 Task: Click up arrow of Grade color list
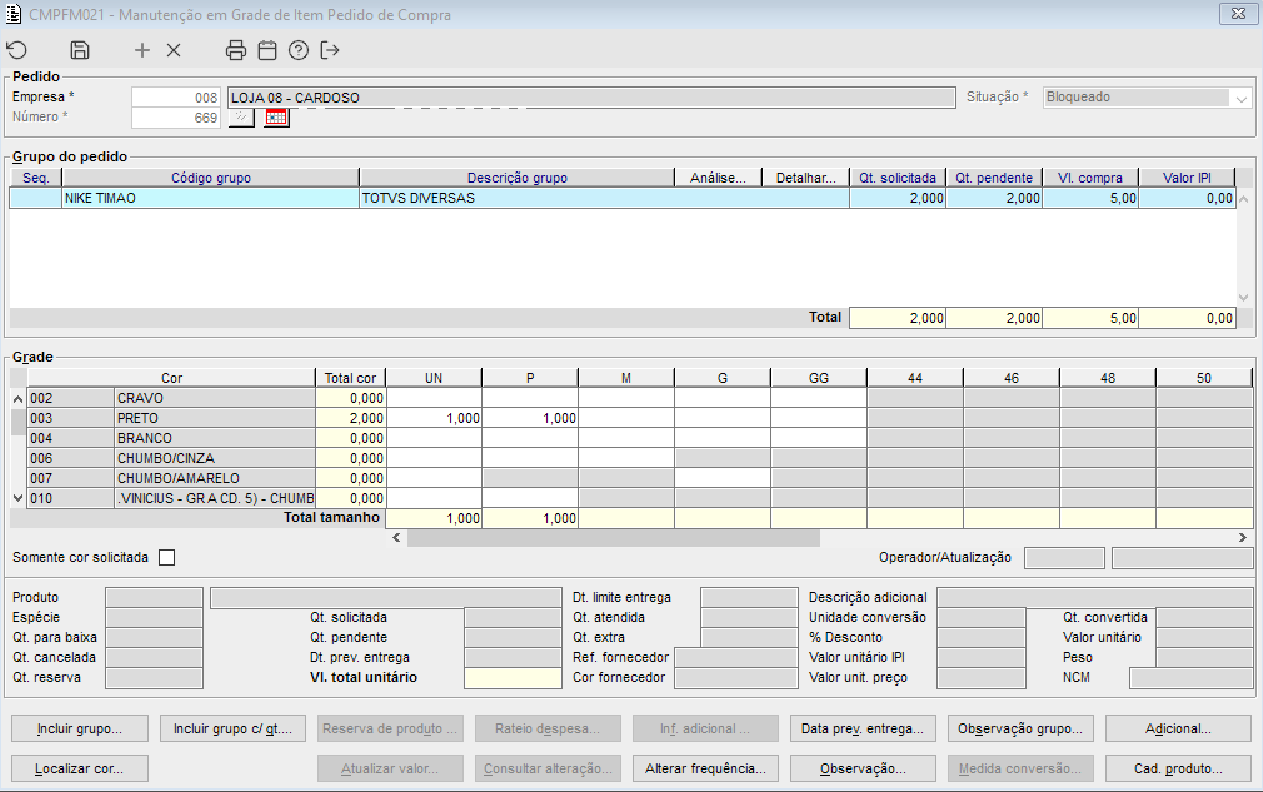click(17, 398)
